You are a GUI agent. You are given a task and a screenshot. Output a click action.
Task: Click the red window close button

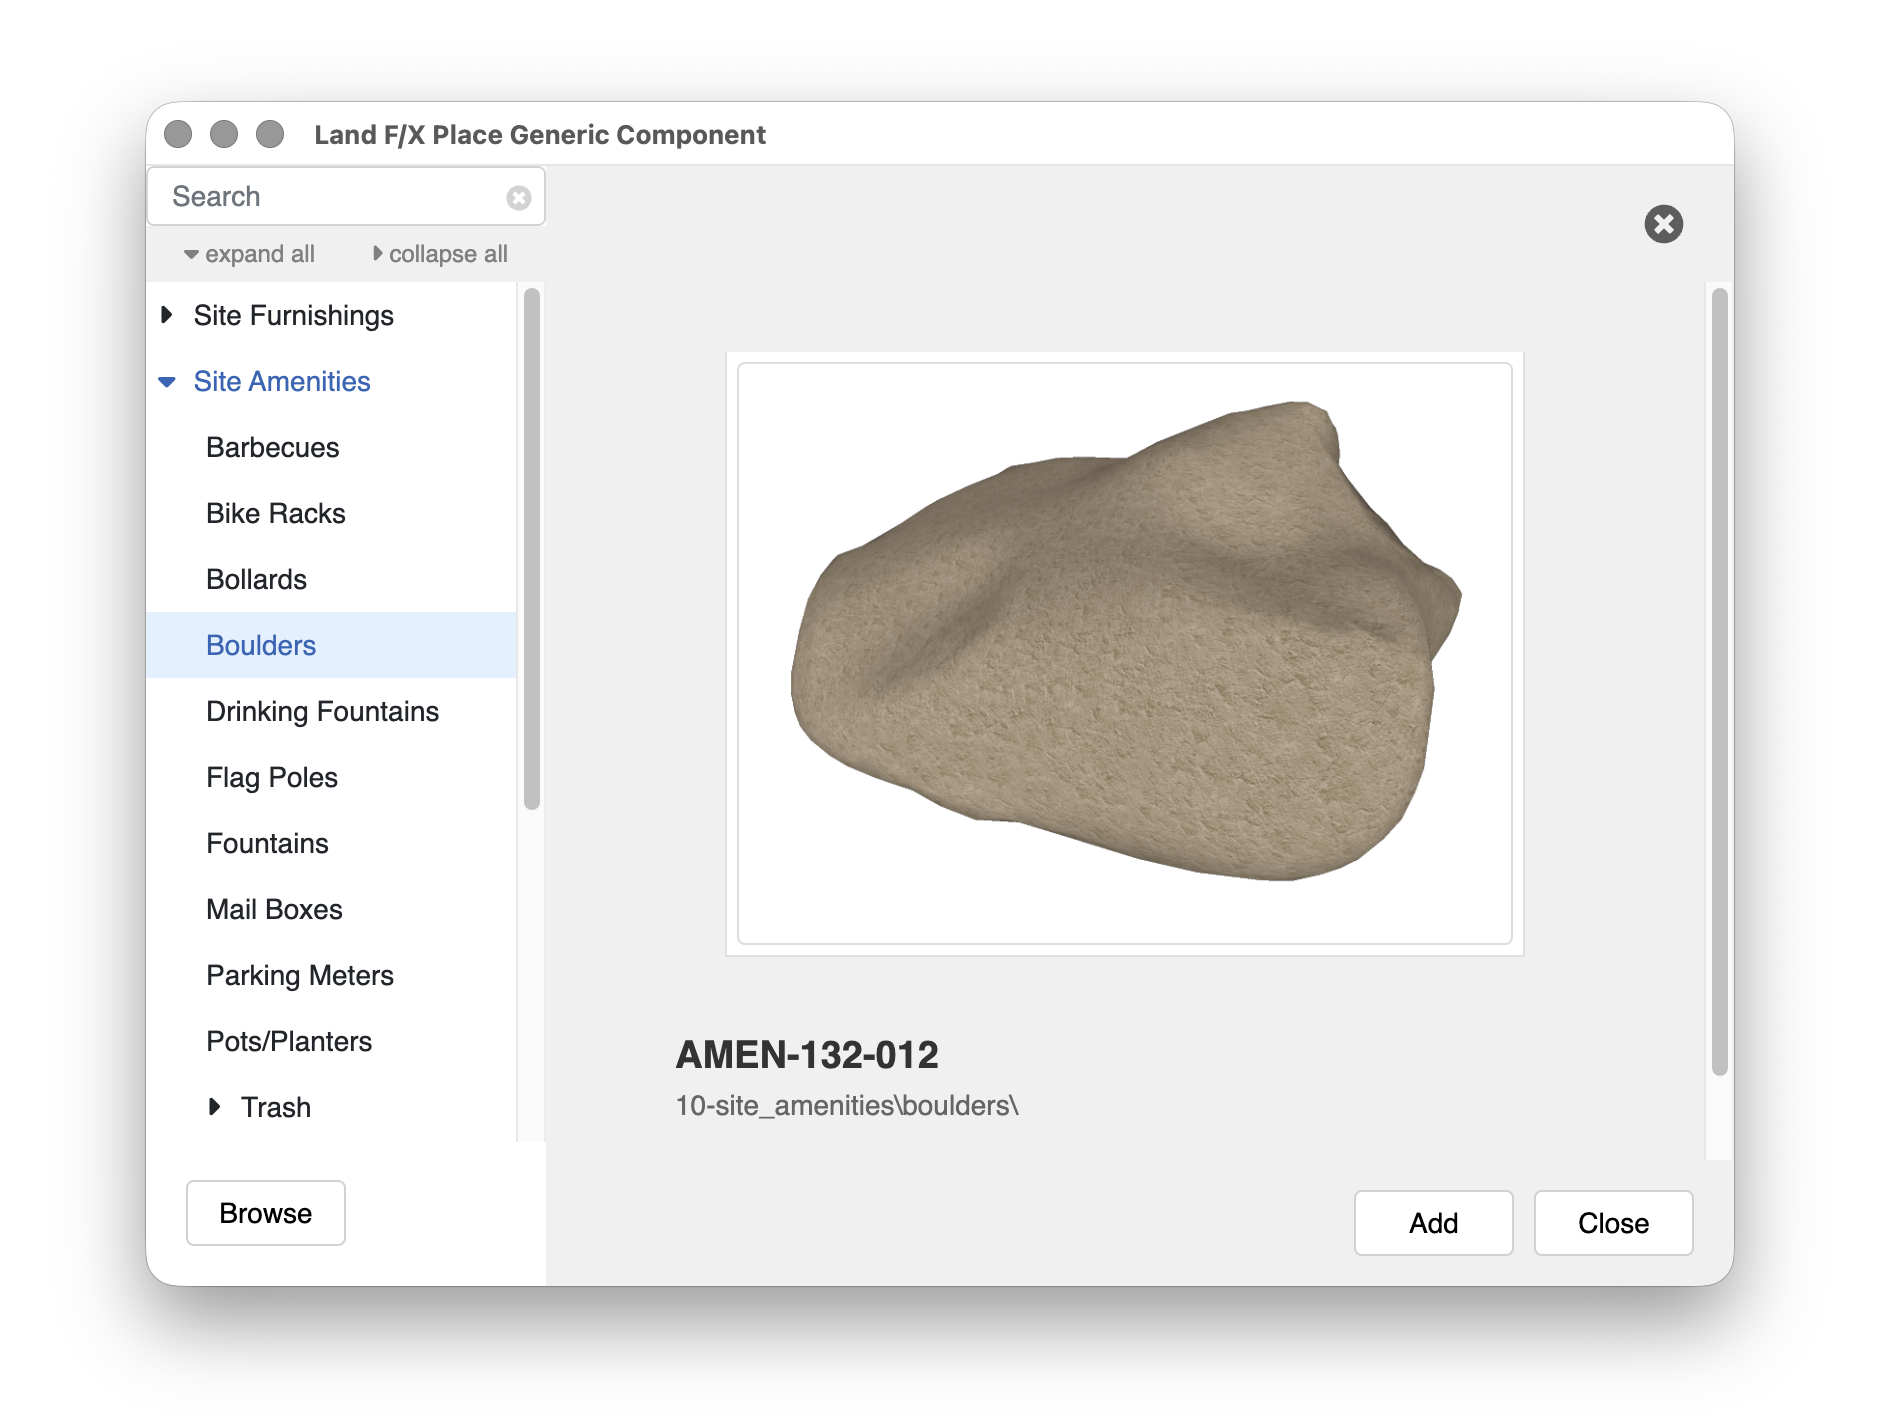(178, 134)
